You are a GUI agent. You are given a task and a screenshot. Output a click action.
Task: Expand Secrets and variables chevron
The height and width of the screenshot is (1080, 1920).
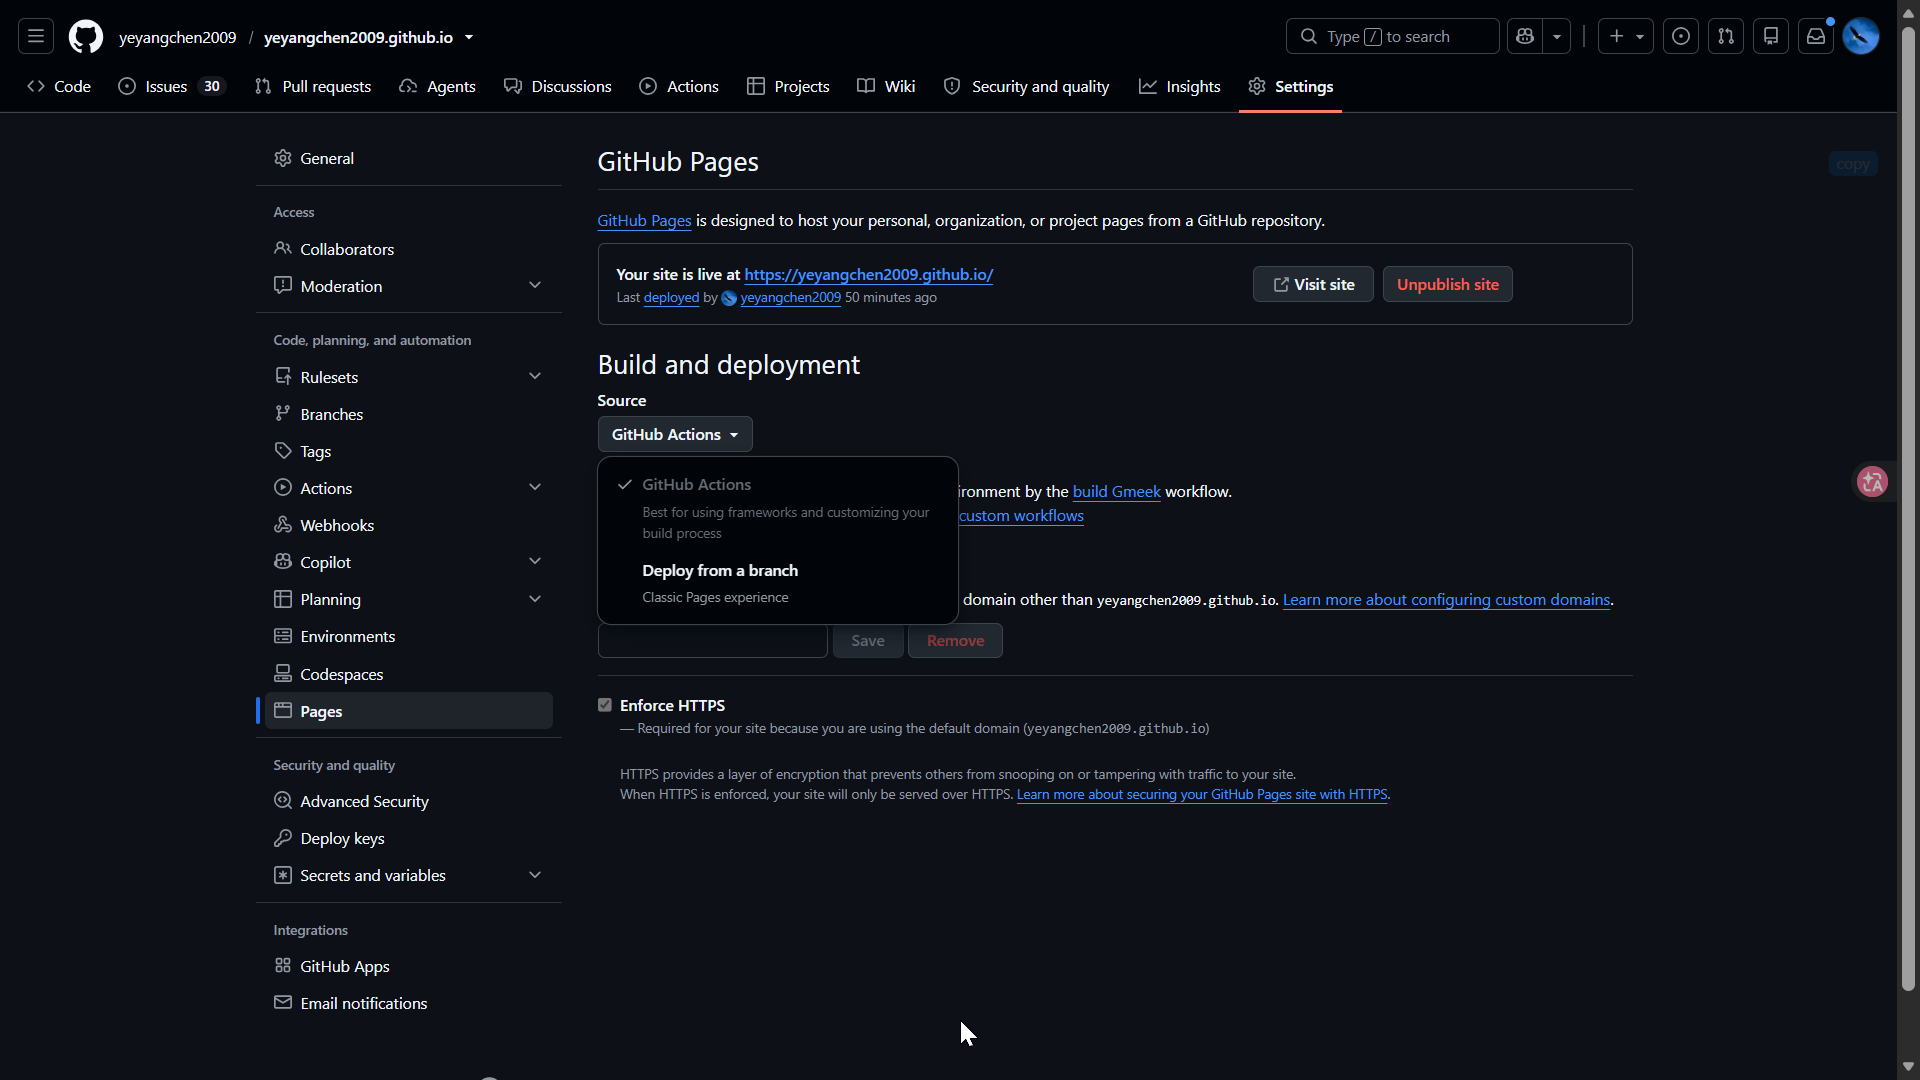click(535, 876)
